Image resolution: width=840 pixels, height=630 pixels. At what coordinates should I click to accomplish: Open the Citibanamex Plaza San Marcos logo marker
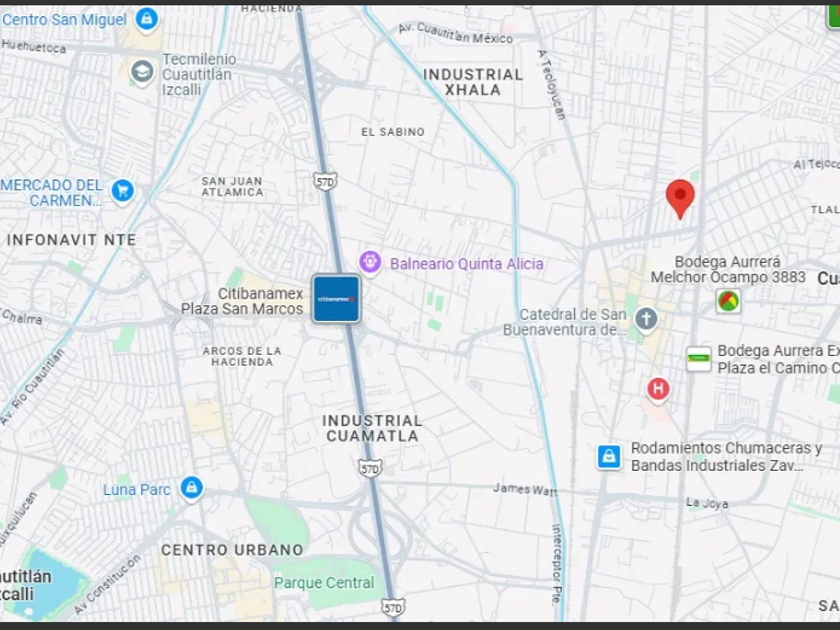(x=336, y=298)
